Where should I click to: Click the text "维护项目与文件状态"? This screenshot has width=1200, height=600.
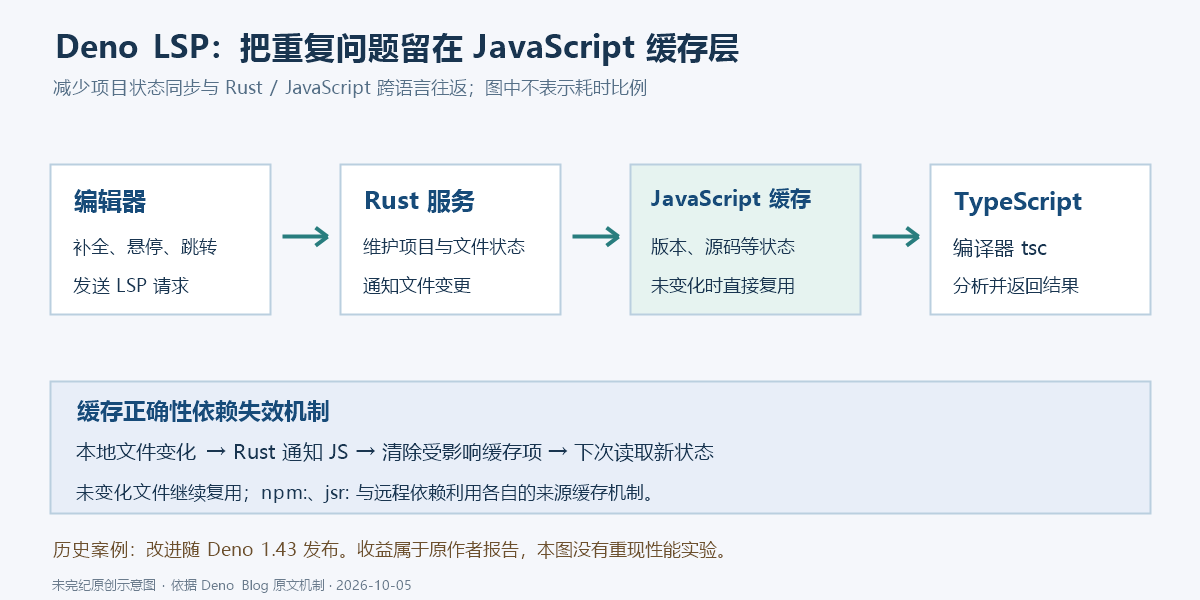(444, 247)
